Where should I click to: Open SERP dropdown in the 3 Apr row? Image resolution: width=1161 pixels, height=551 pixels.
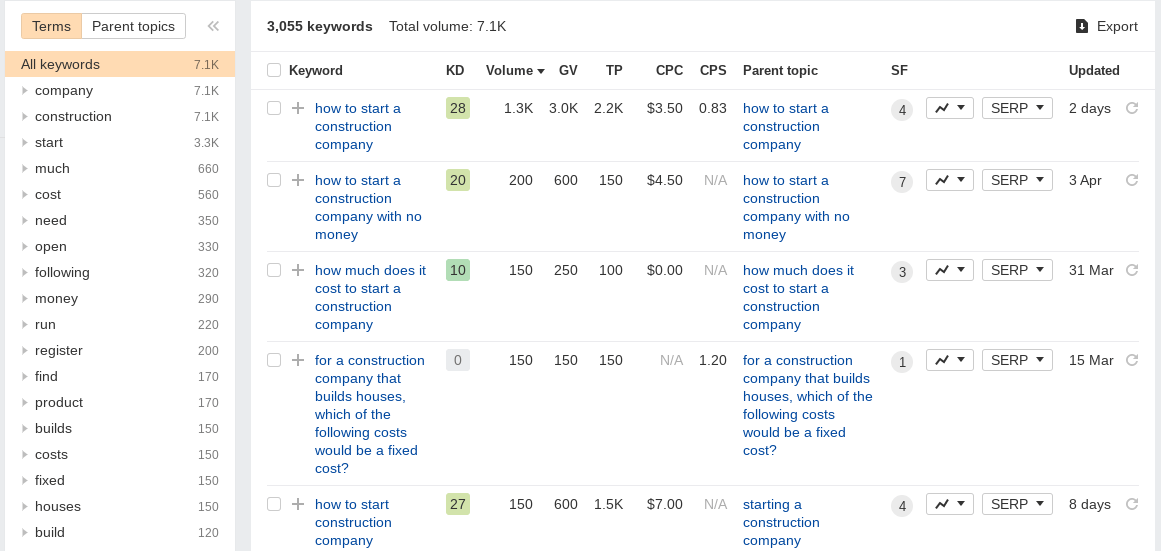(1017, 180)
